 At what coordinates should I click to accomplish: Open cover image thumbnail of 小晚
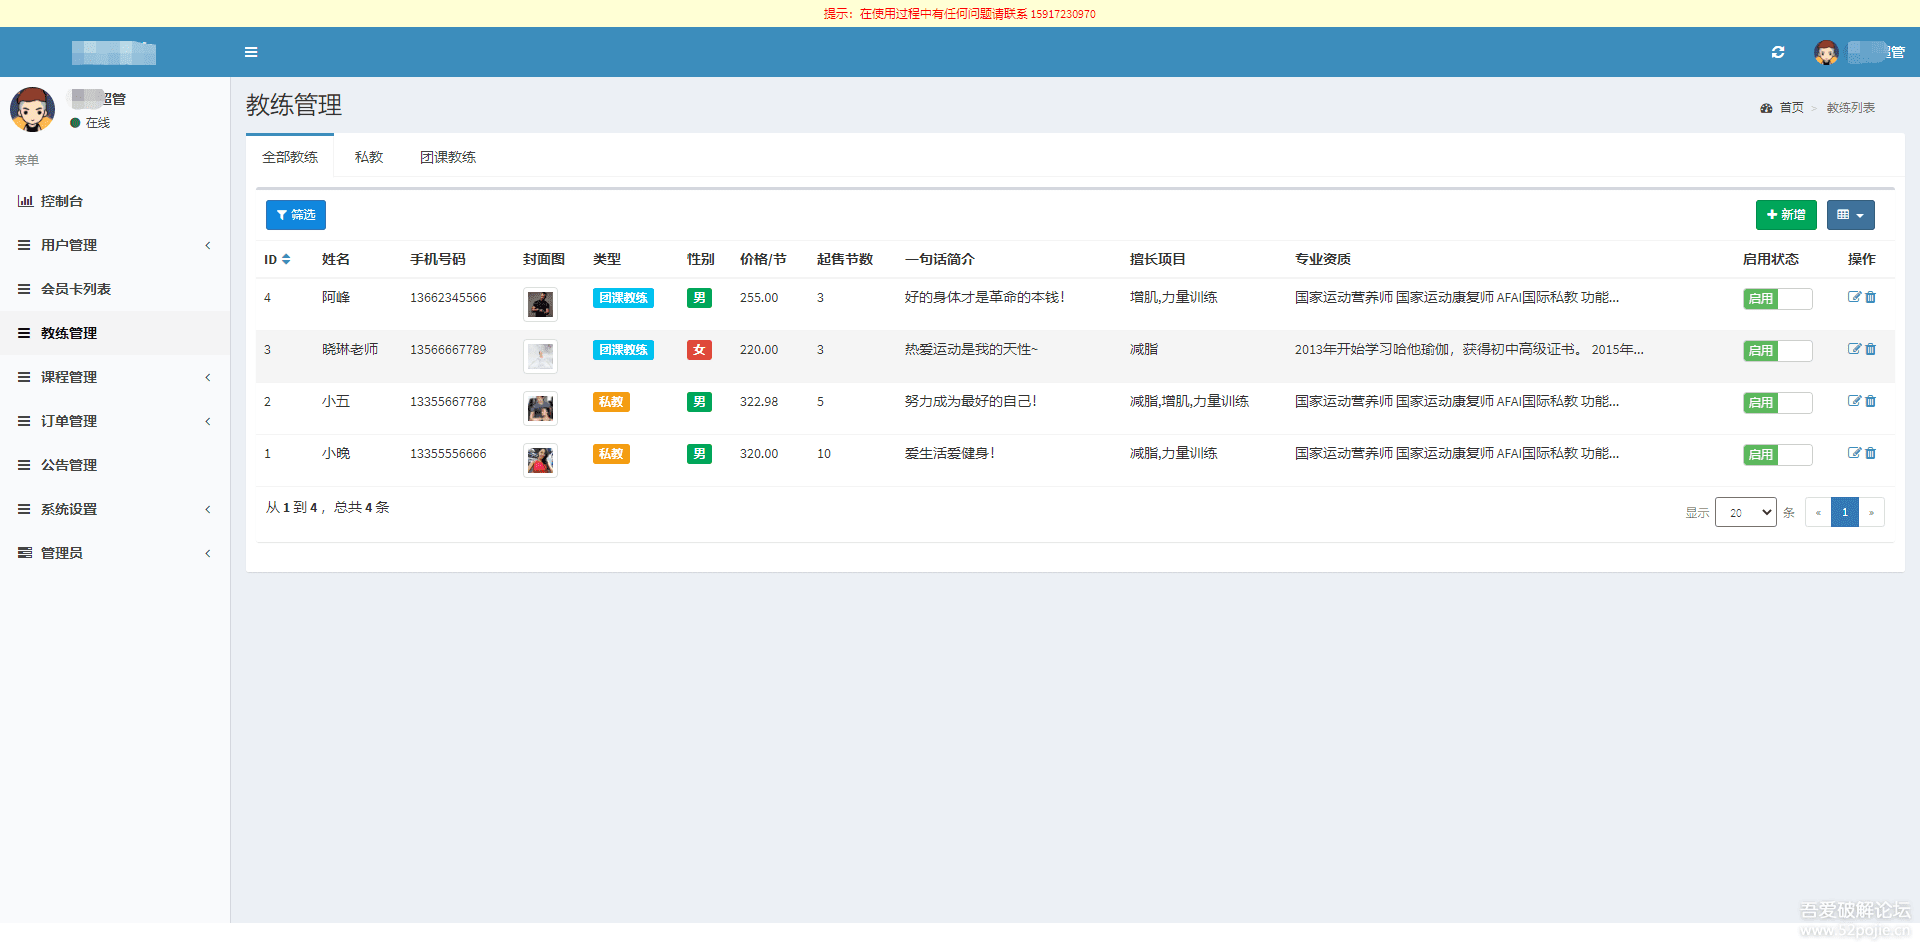point(540,460)
